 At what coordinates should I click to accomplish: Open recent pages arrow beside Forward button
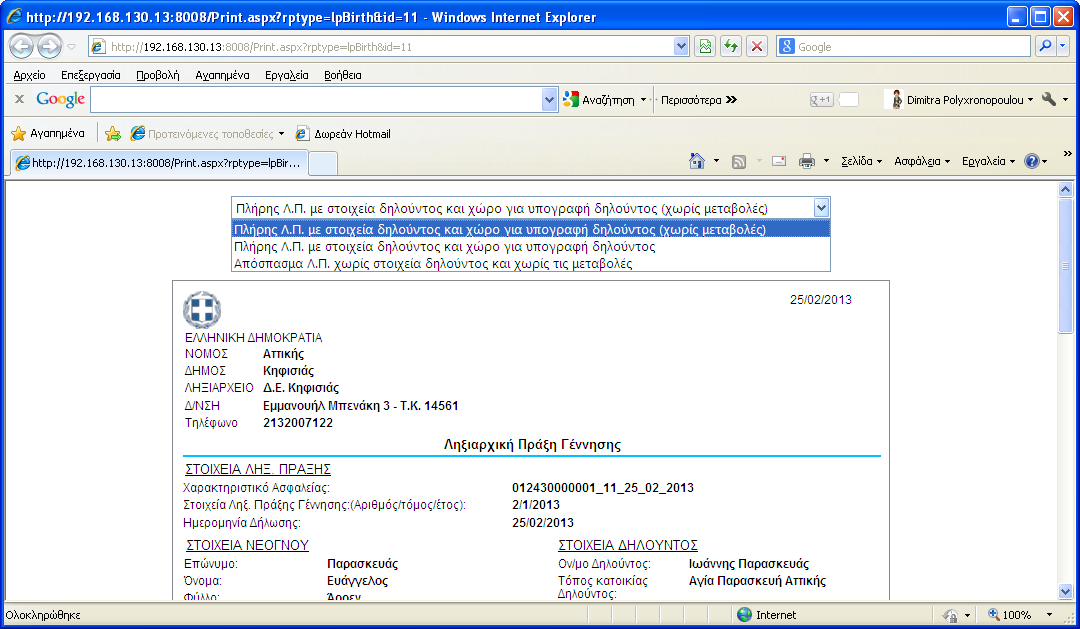(72, 47)
